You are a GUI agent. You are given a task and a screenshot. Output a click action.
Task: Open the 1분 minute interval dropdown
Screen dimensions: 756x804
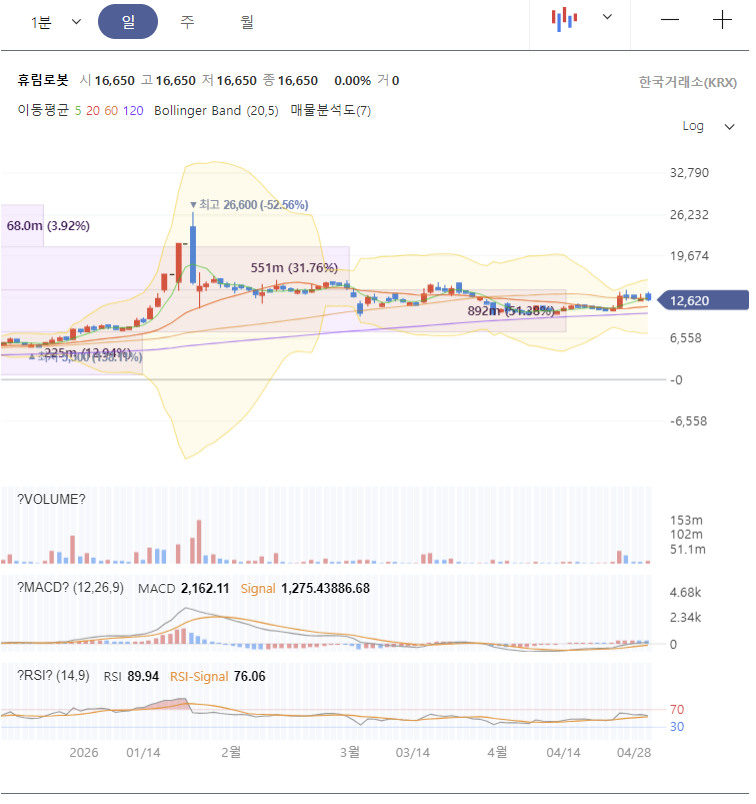pos(55,22)
